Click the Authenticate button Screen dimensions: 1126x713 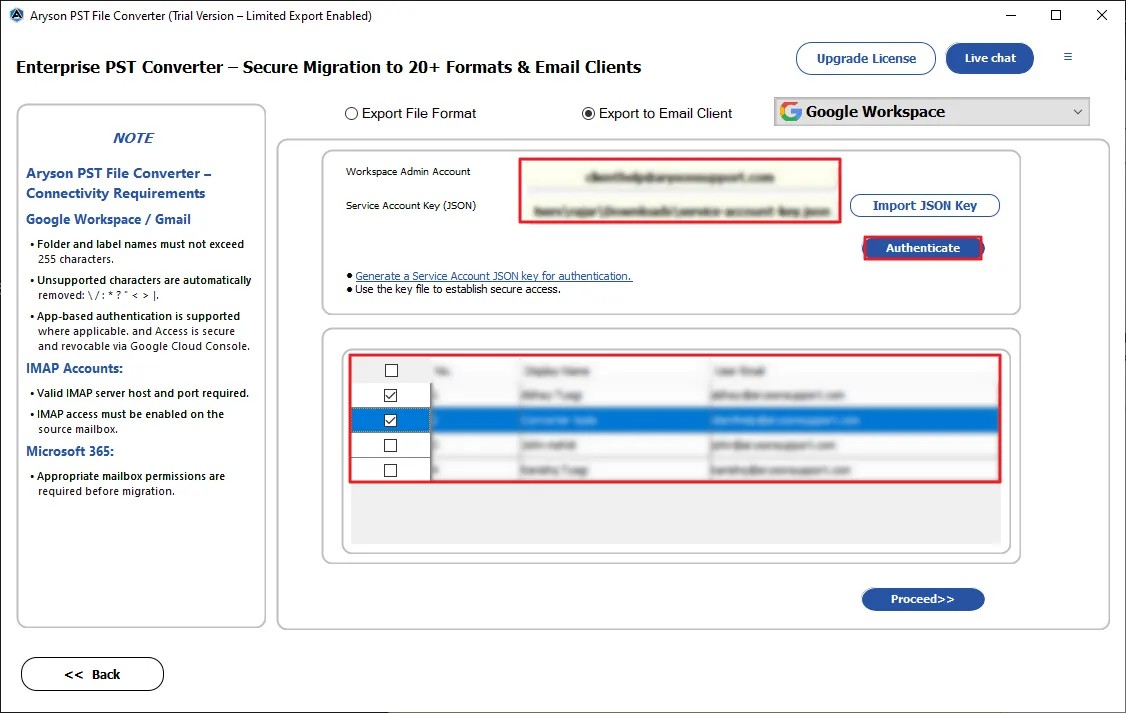(923, 248)
